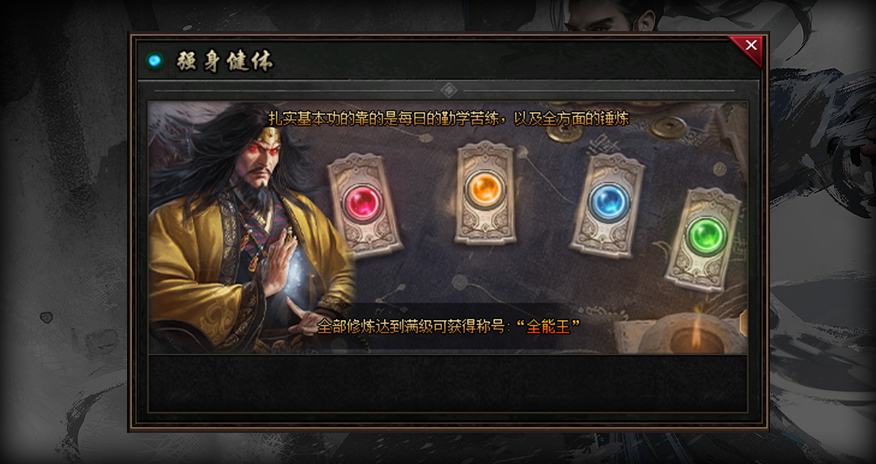Click the lit candle bowl
Screen dimensions: 876x464
[x=696, y=334]
